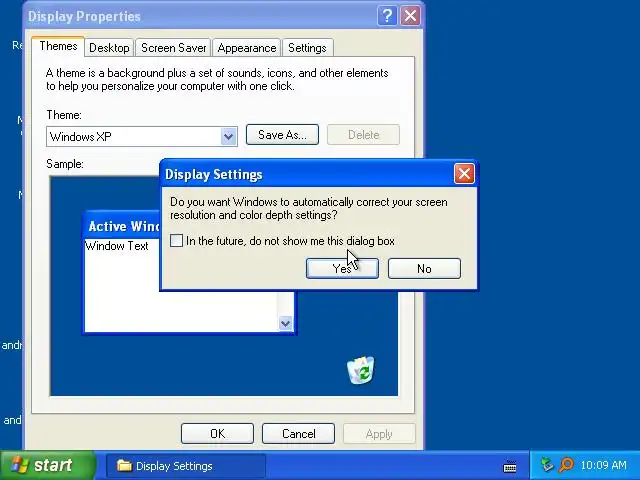Close the Display Properties window
The image size is (640, 480).
pos(410,16)
